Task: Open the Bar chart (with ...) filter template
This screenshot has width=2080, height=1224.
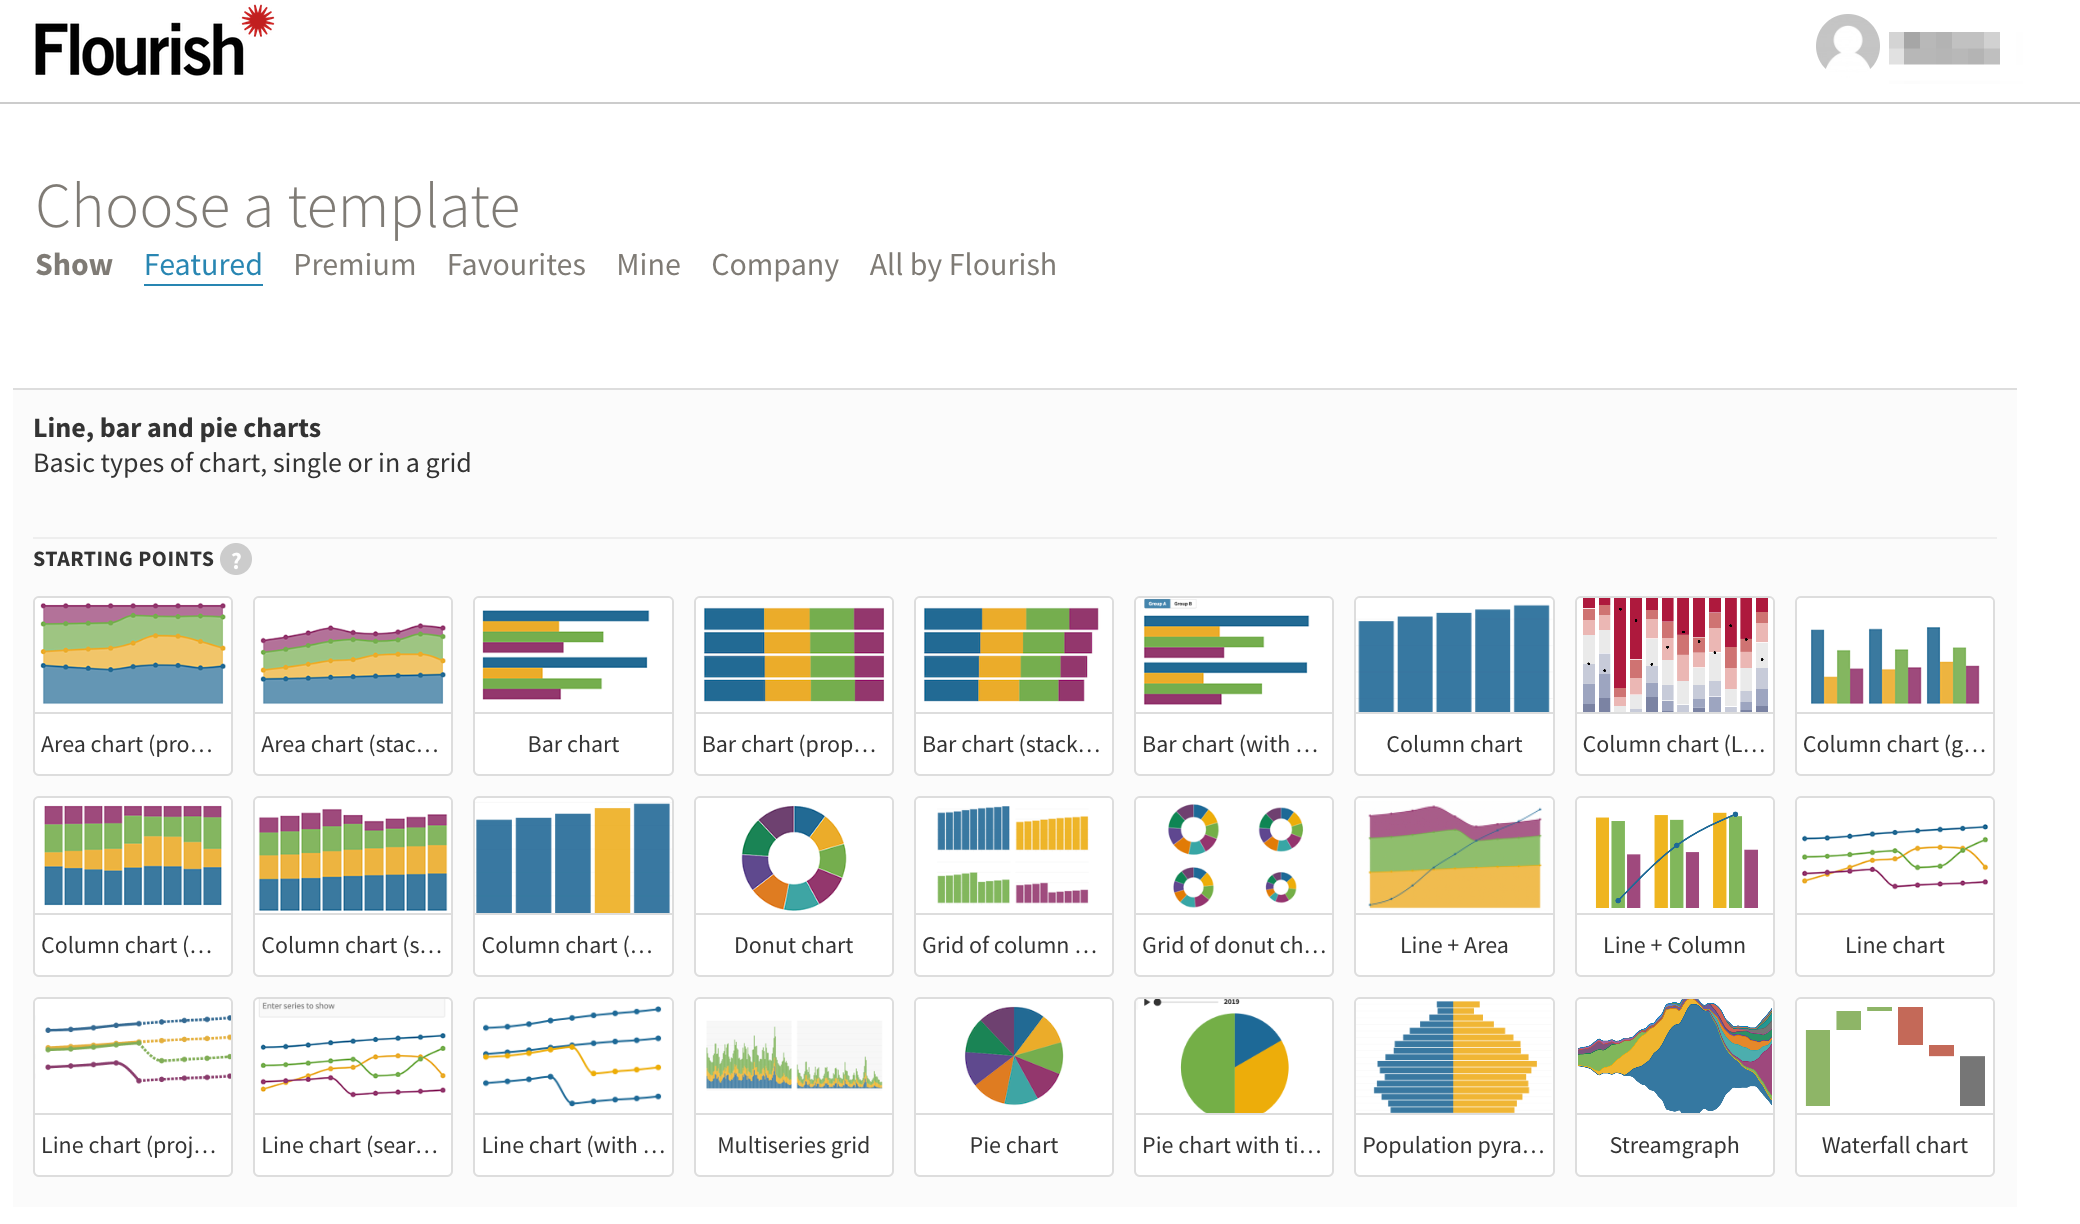Action: click(1234, 686)
